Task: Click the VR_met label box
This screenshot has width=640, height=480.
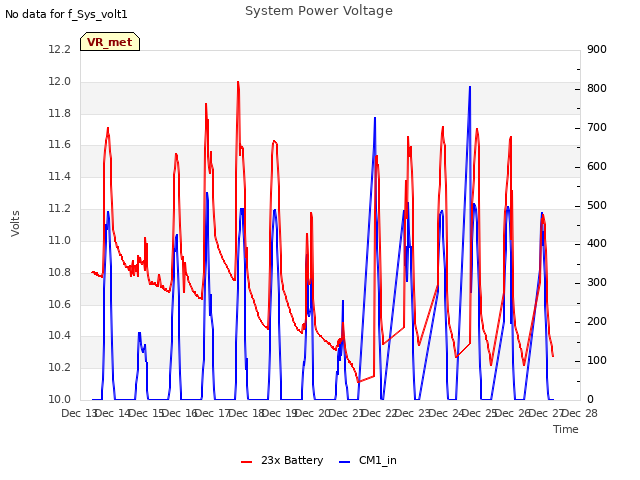Action: pyautogui.click(x=110, y=42)
